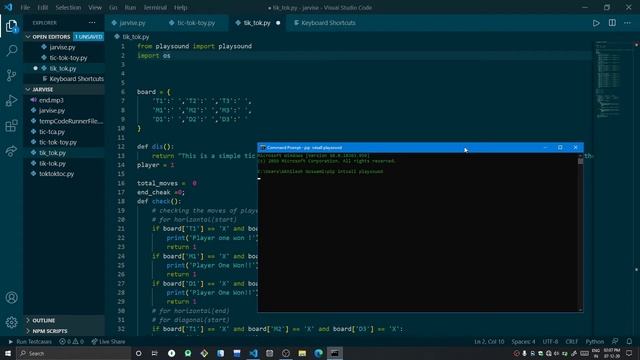The image size is (640, 360).
Task: Open File Explorer from taskbar
Action: (302, 353)
